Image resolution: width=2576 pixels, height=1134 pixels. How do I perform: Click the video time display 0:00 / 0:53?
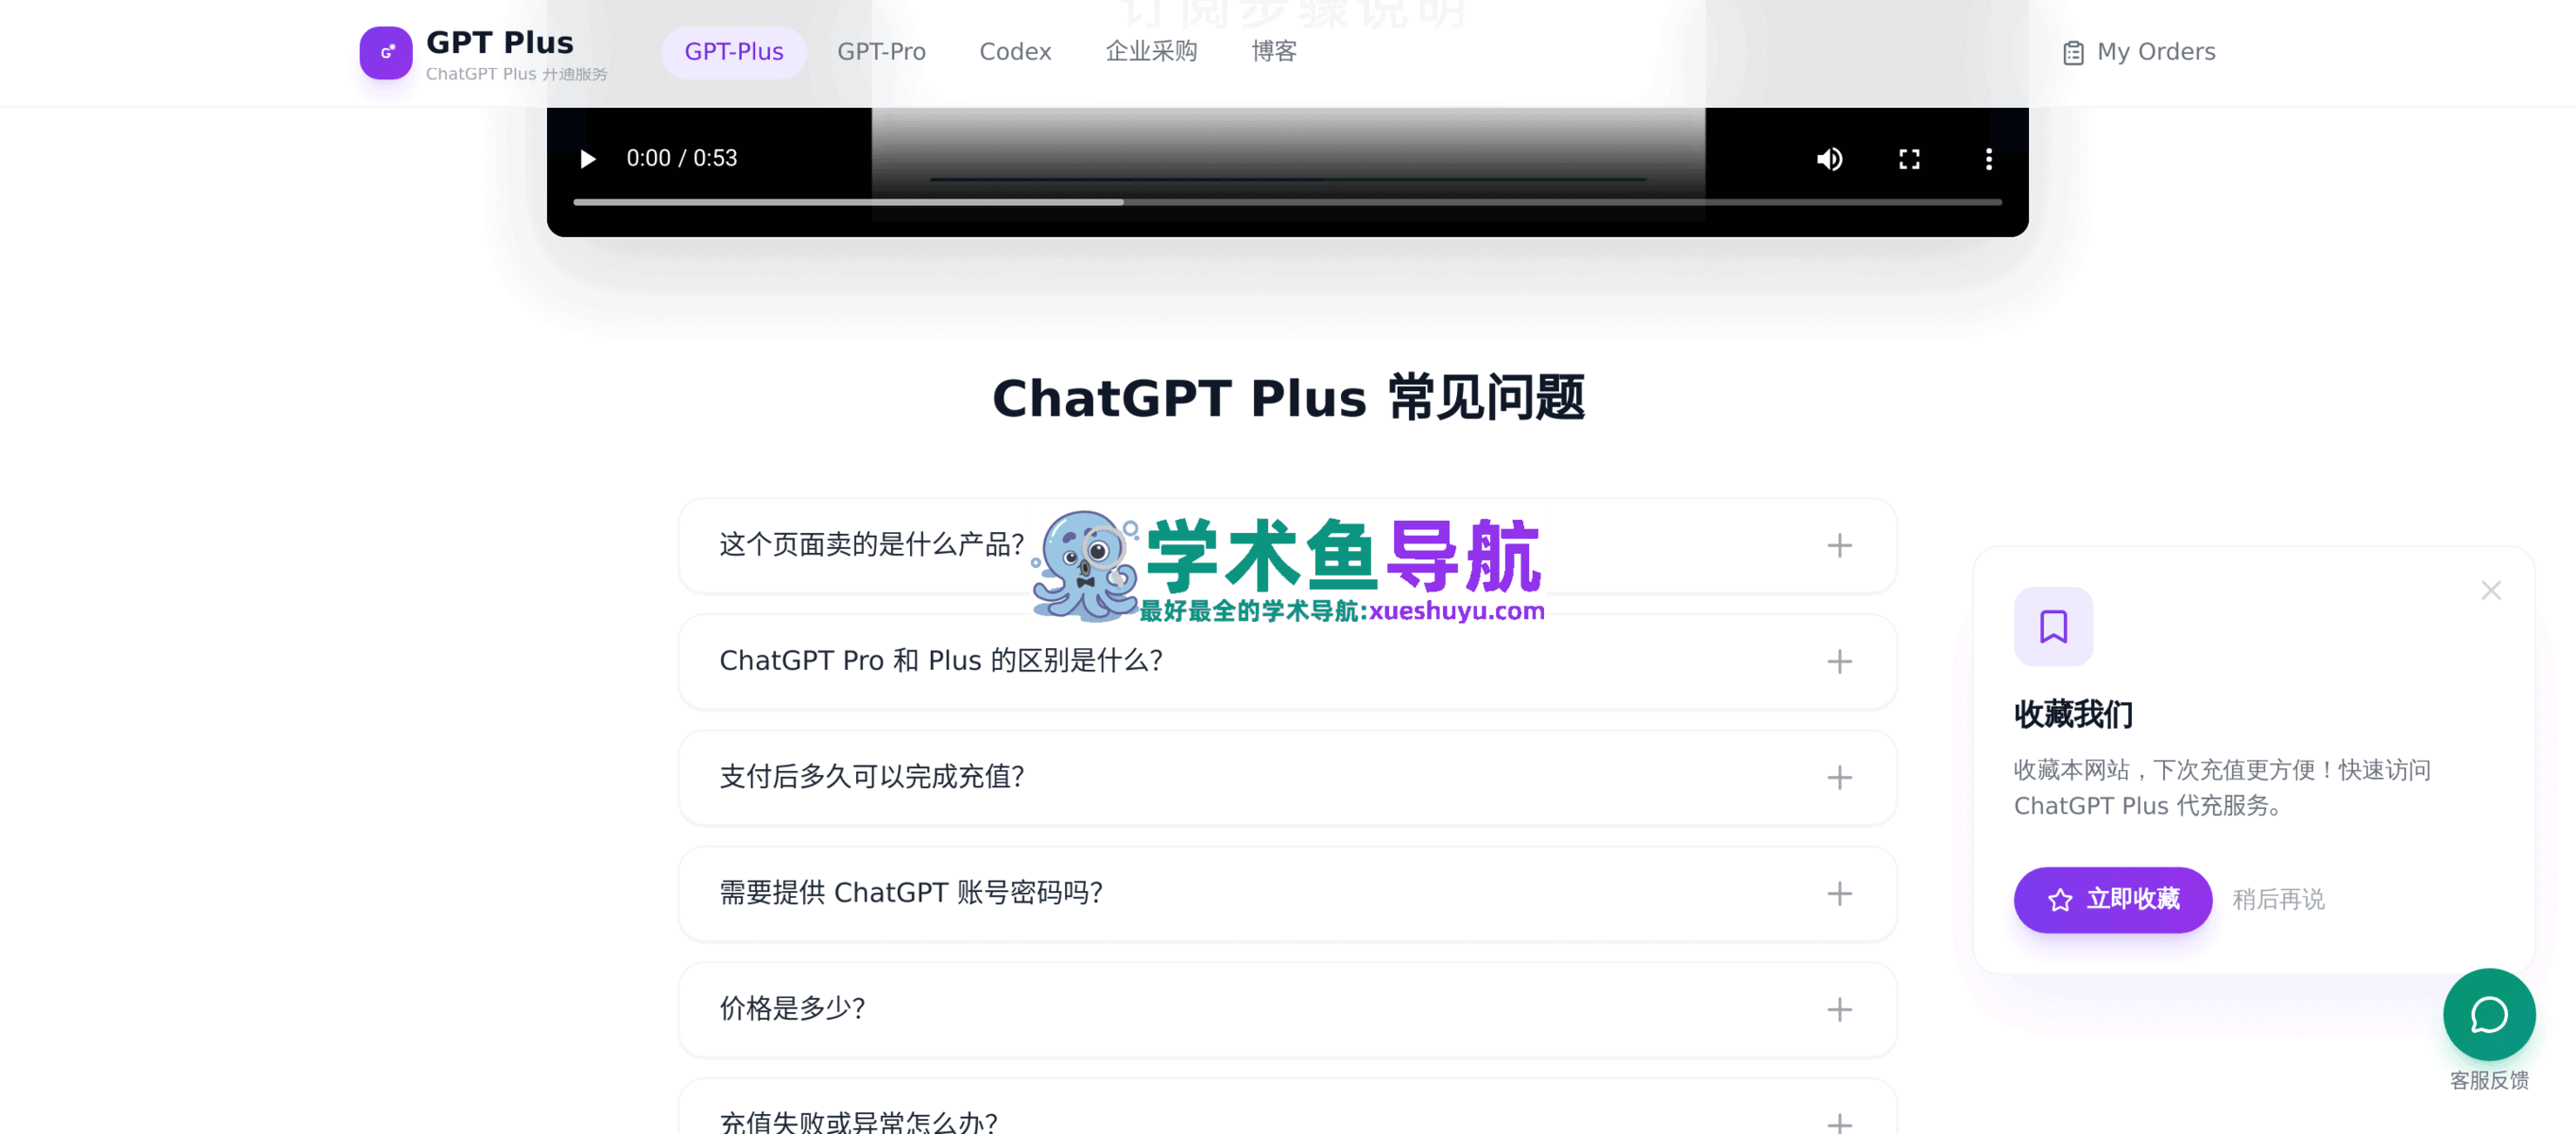[682, 158]
